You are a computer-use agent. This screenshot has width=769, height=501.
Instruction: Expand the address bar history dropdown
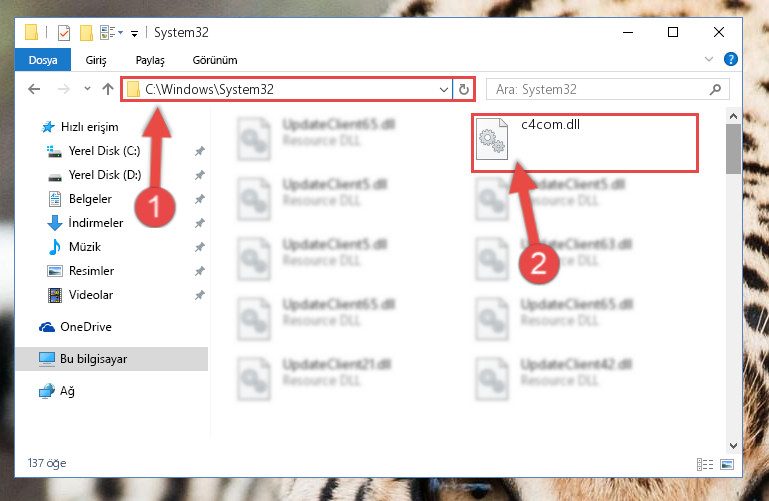pos(443,89)
